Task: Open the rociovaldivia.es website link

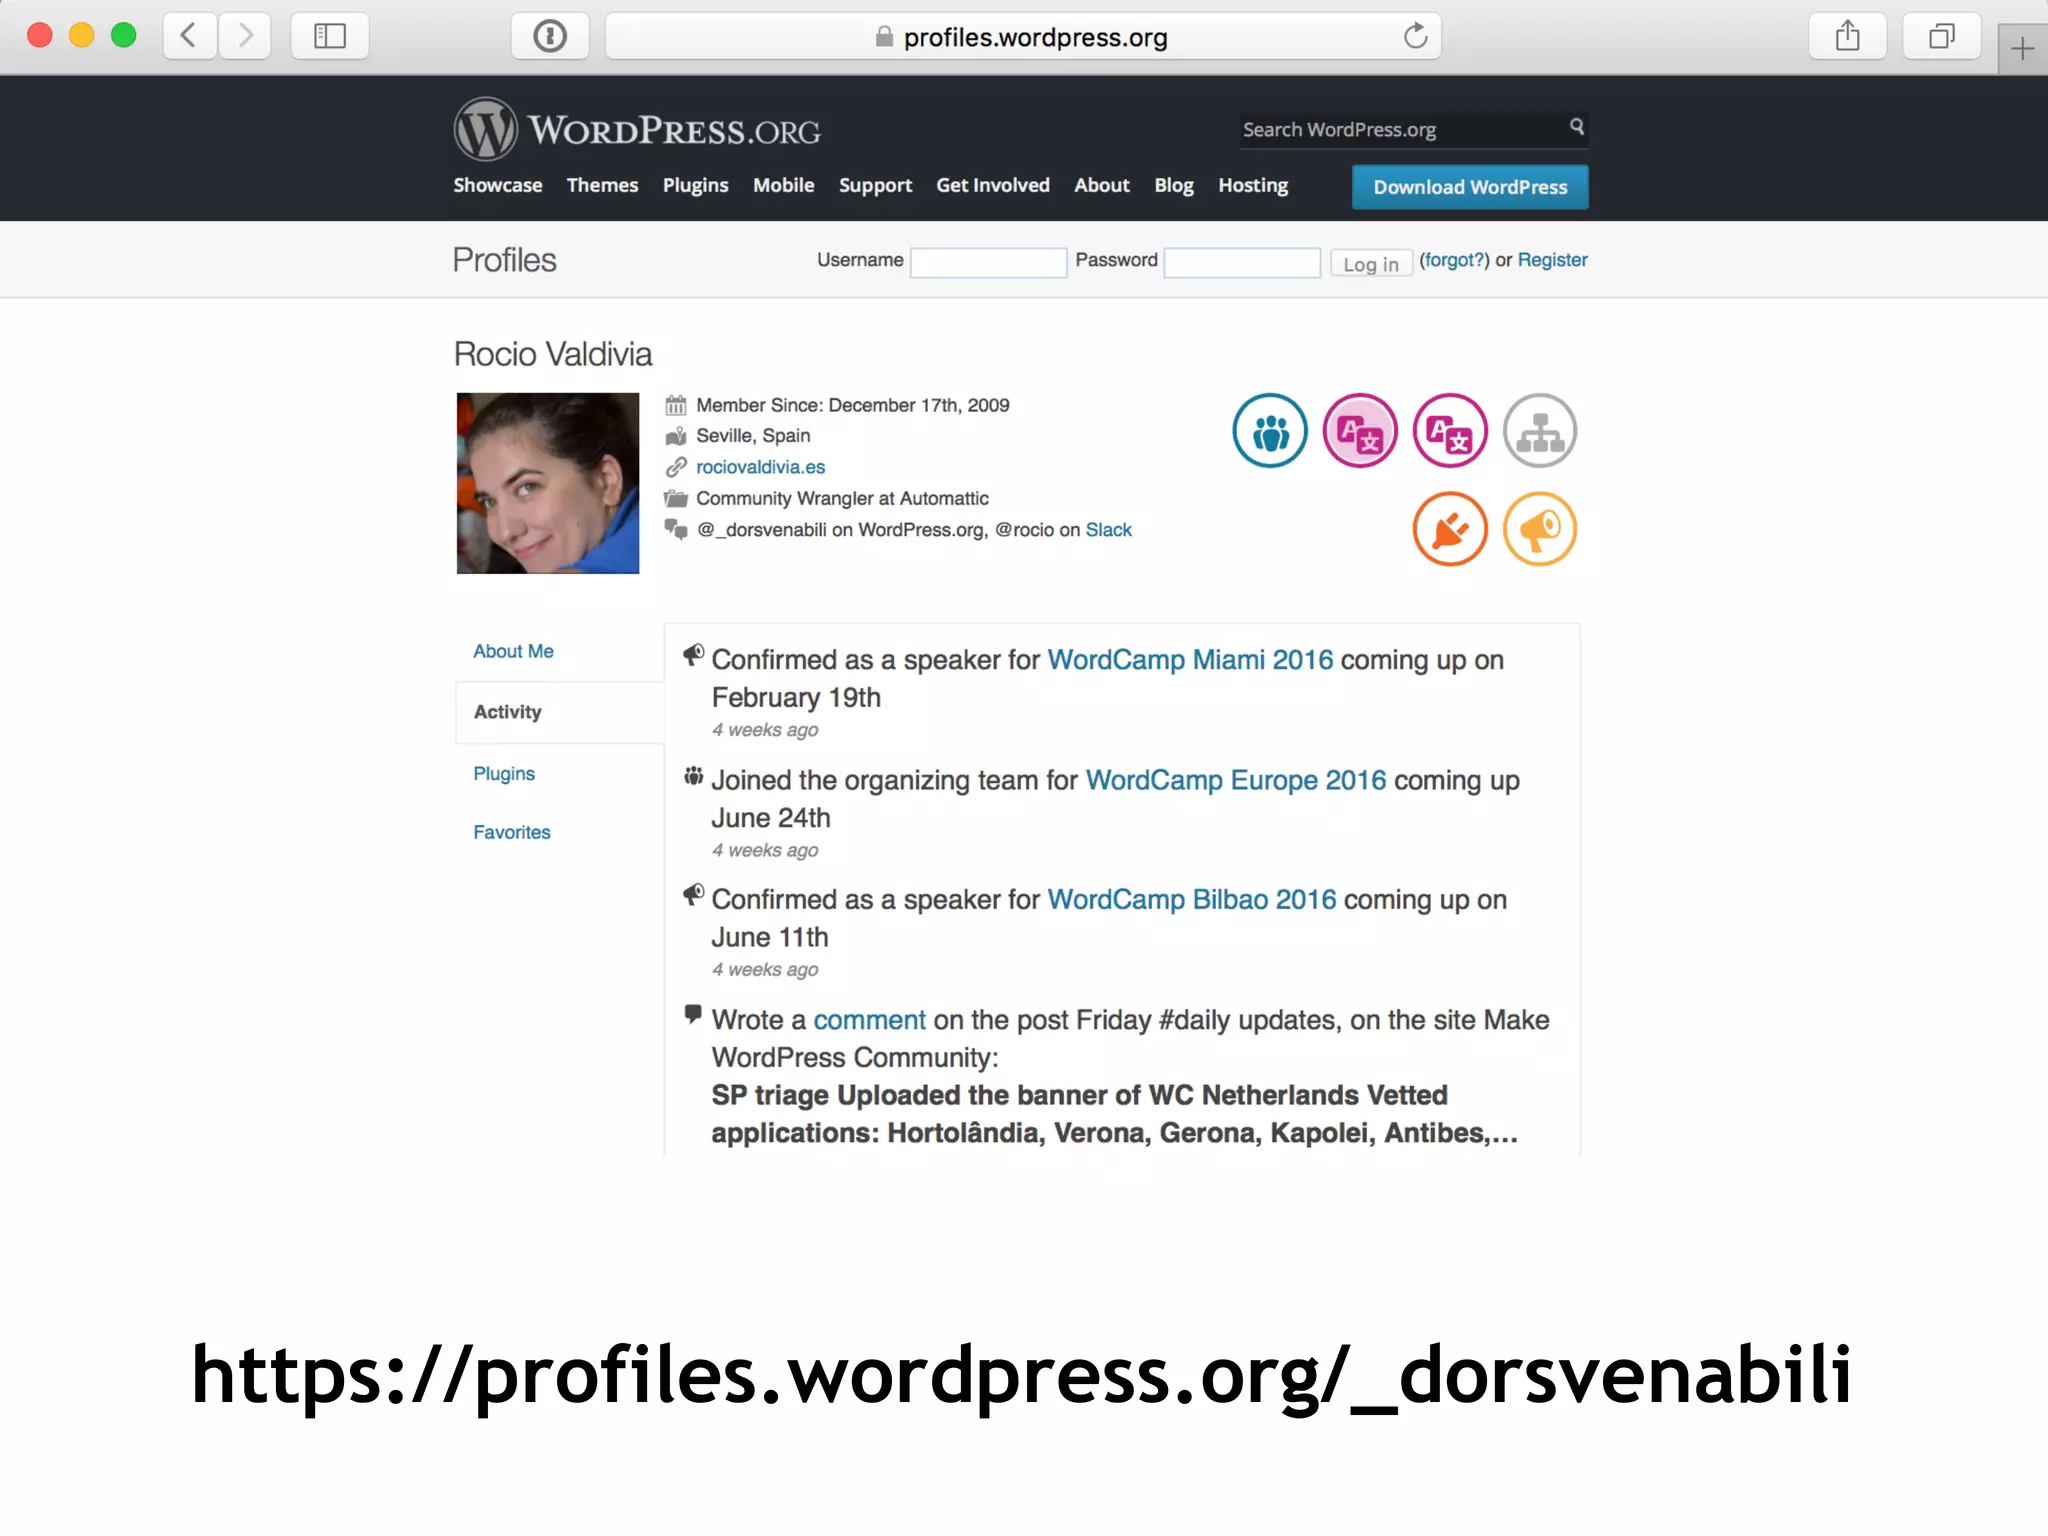Action: point(760,467)
